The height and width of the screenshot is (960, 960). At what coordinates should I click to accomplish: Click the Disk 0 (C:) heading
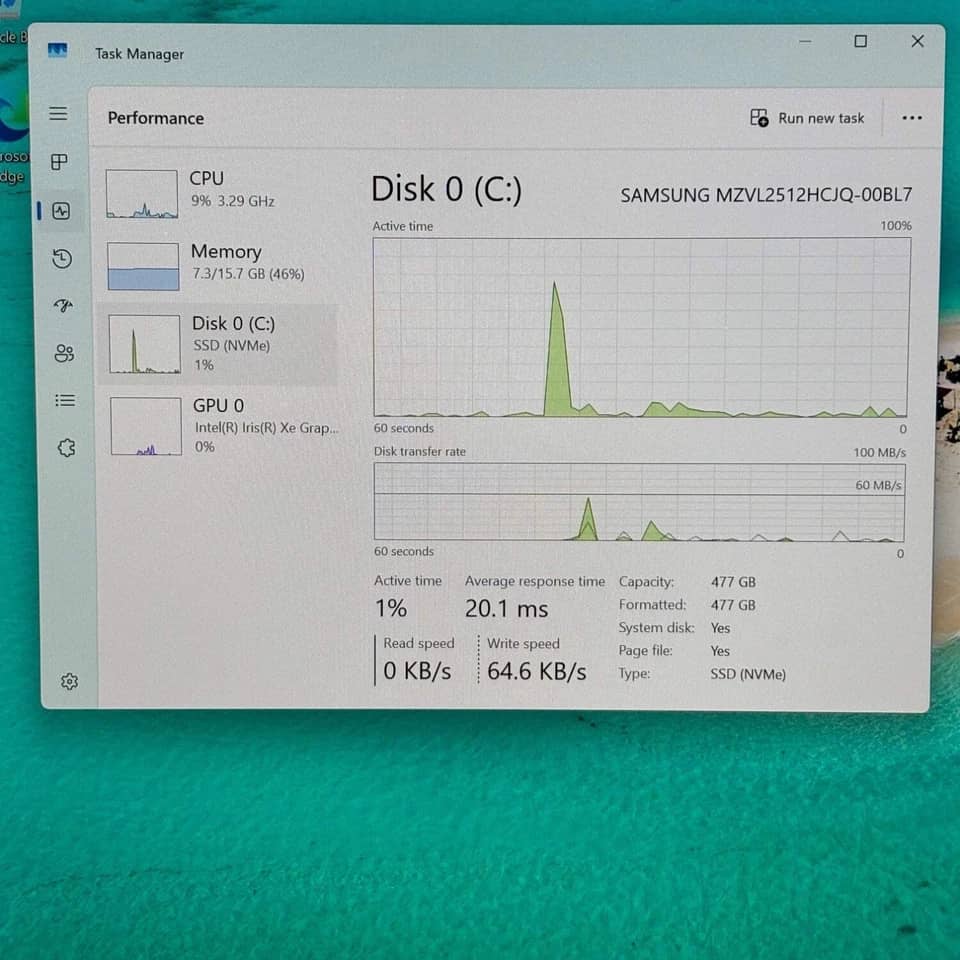[446, 189]
